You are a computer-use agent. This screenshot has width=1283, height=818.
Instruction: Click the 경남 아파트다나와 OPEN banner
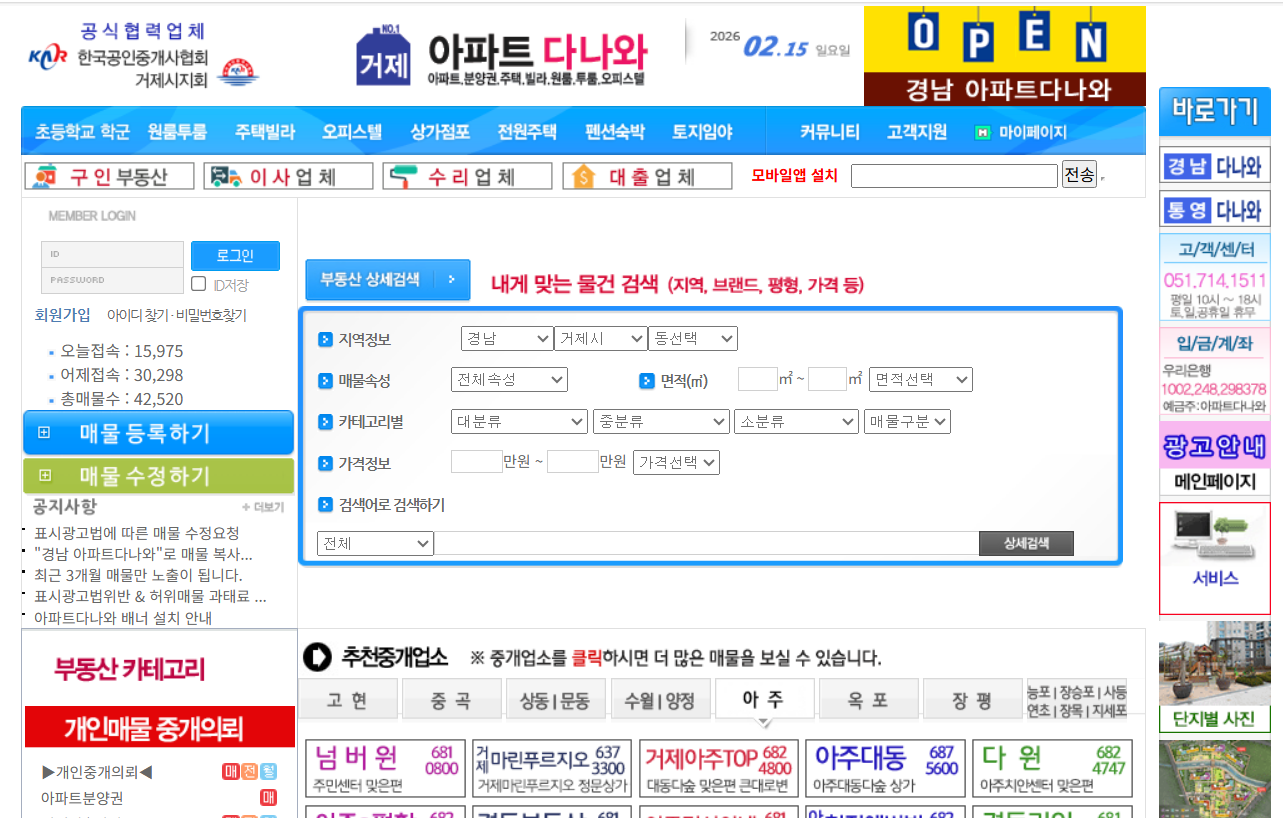tap(1005, 56)
